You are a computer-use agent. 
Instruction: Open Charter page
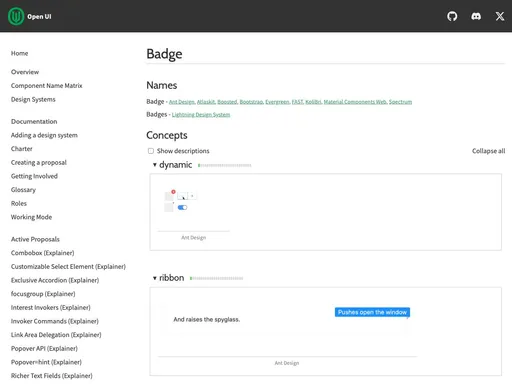pyautogui.click(x=22, y=149)
